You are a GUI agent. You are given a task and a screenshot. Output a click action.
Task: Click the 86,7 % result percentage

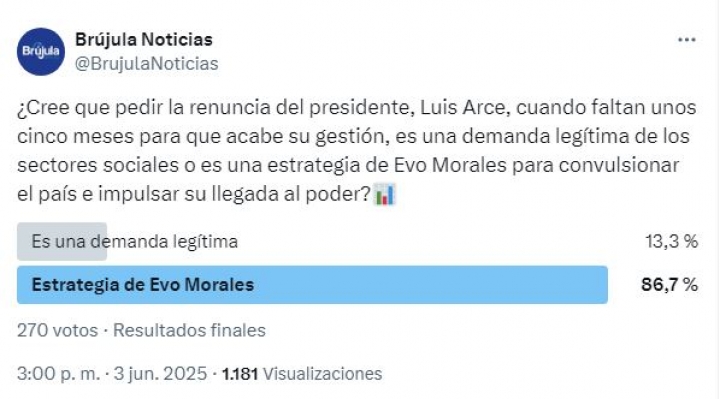coord(669,285)
